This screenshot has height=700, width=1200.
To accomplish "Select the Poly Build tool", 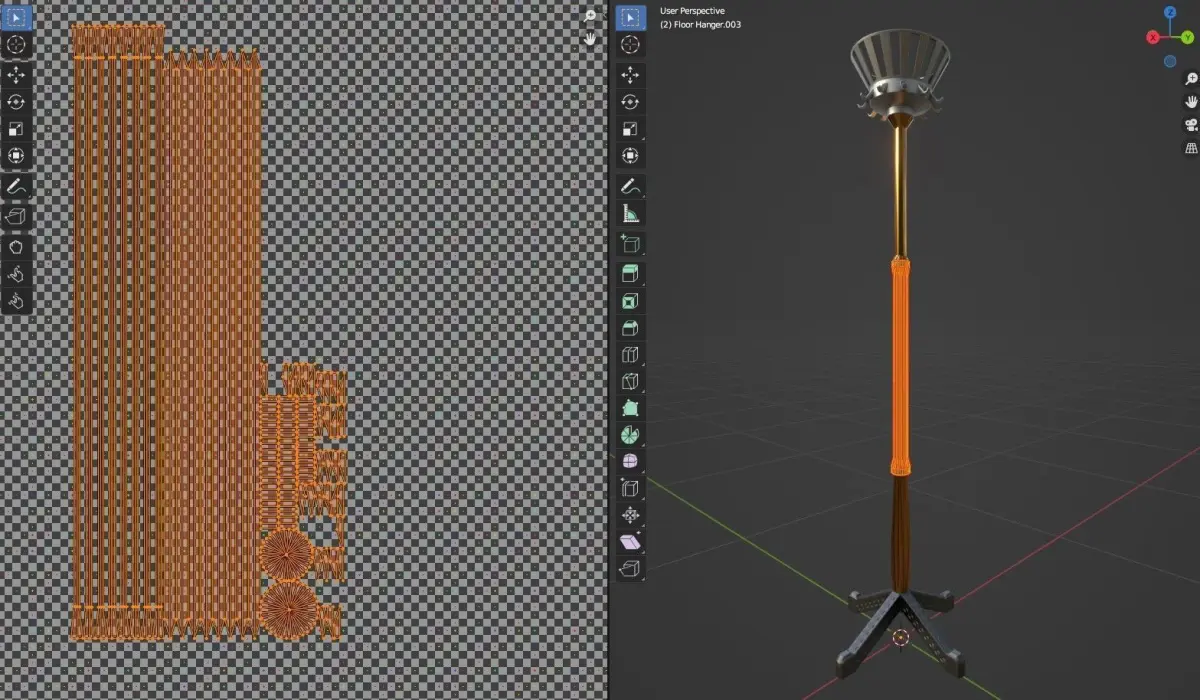I will [630, 409].
